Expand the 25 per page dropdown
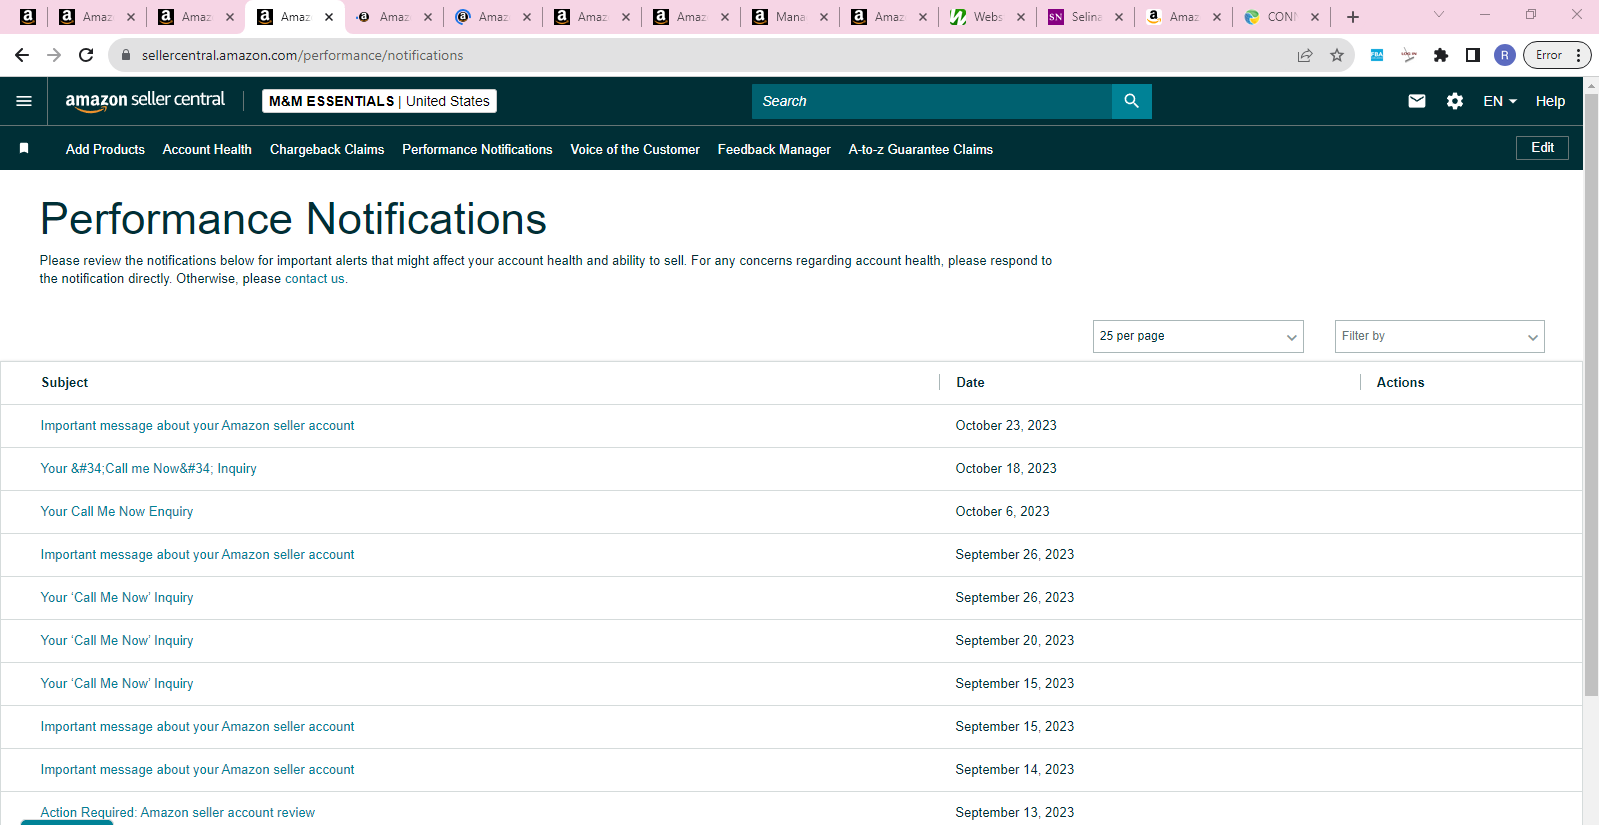Screen dimensions: 1599x825 tap(1198, 336)
